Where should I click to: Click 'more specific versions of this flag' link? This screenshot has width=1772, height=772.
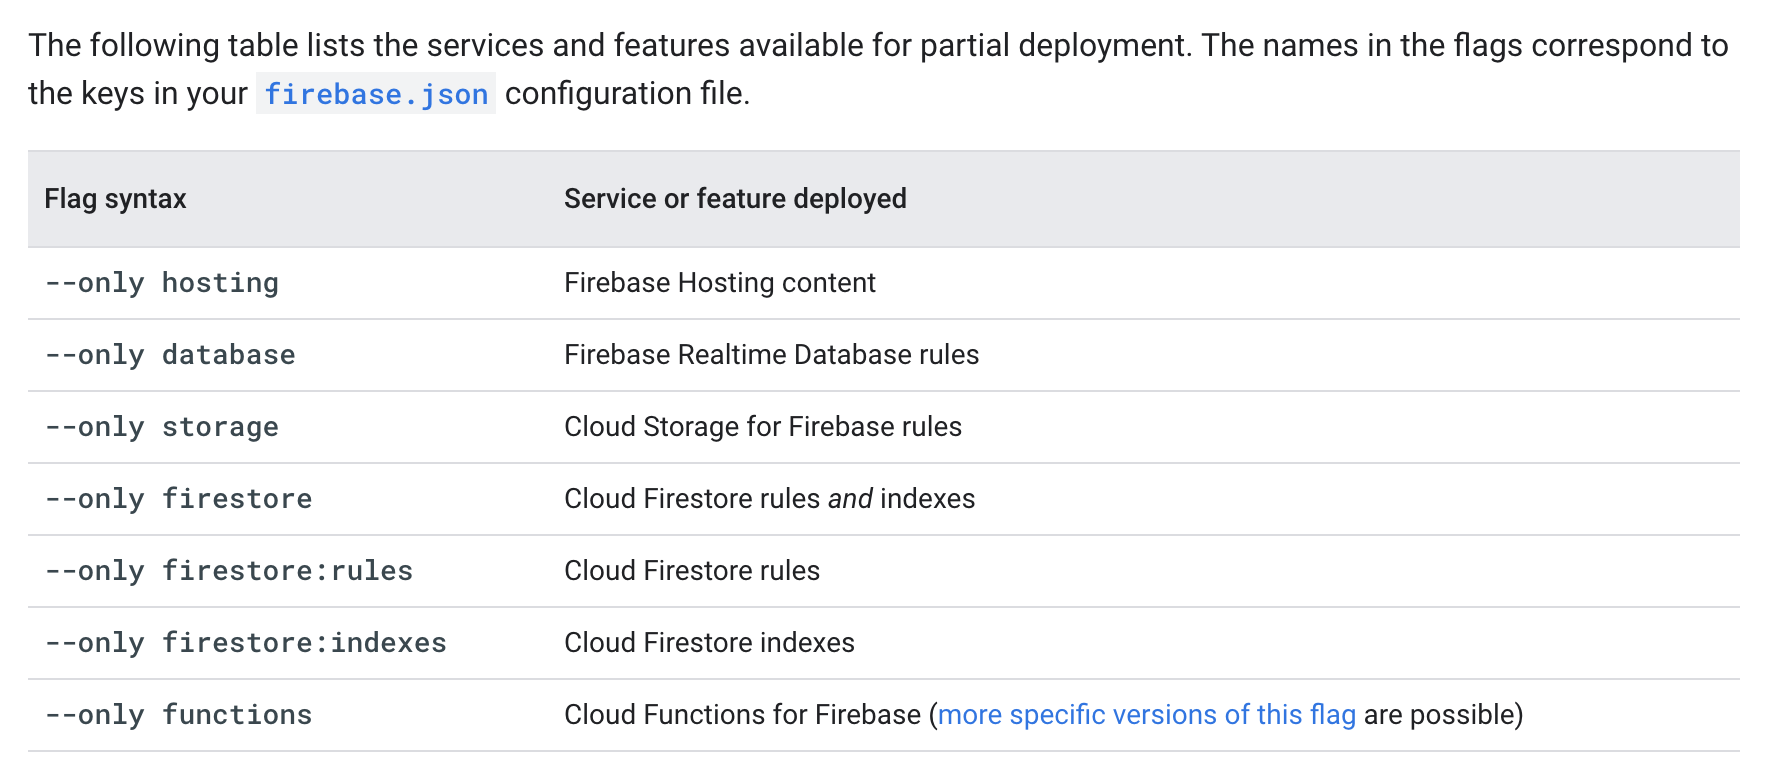click(x=1146, y=714)
